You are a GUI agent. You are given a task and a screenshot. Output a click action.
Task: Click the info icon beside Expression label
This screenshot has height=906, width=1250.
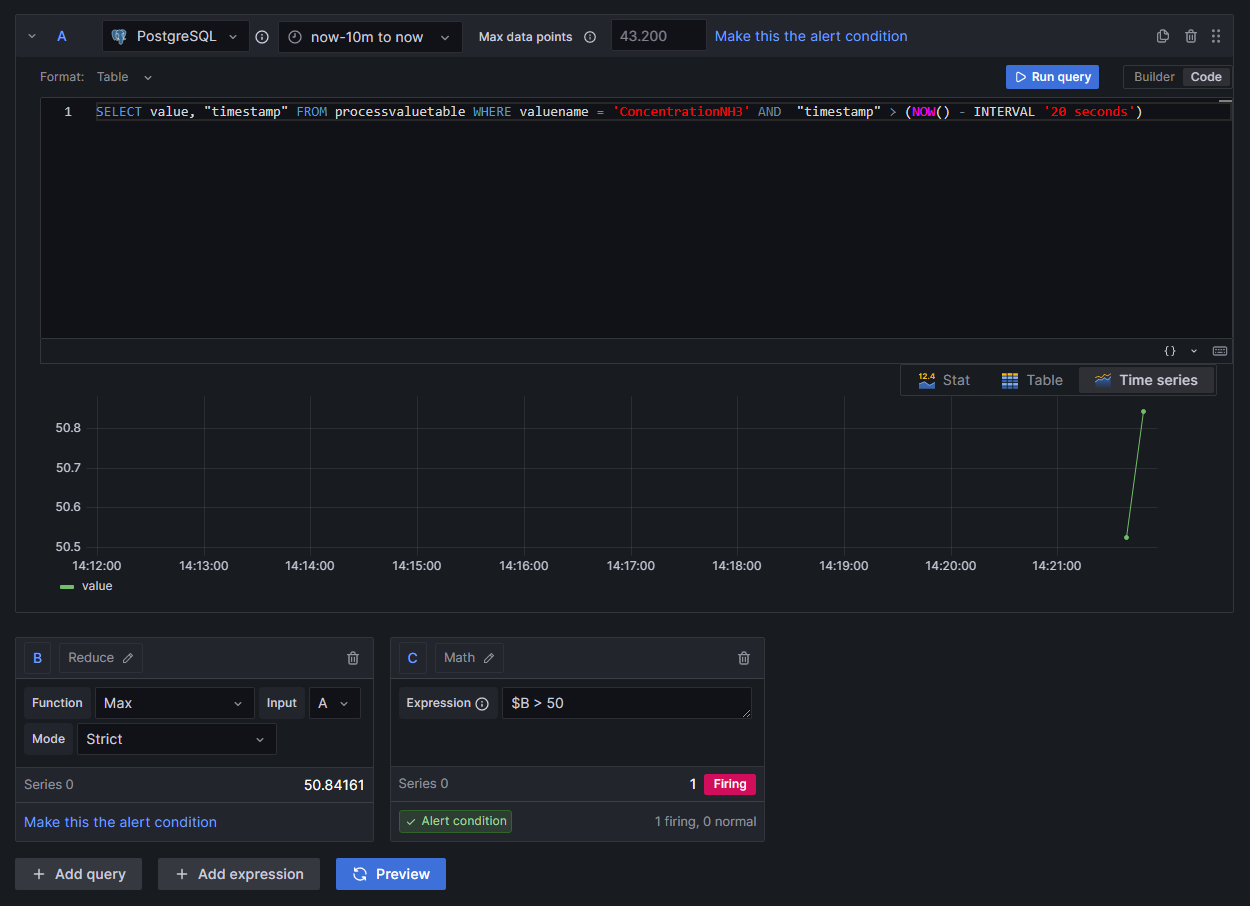(x=482, y=704)
